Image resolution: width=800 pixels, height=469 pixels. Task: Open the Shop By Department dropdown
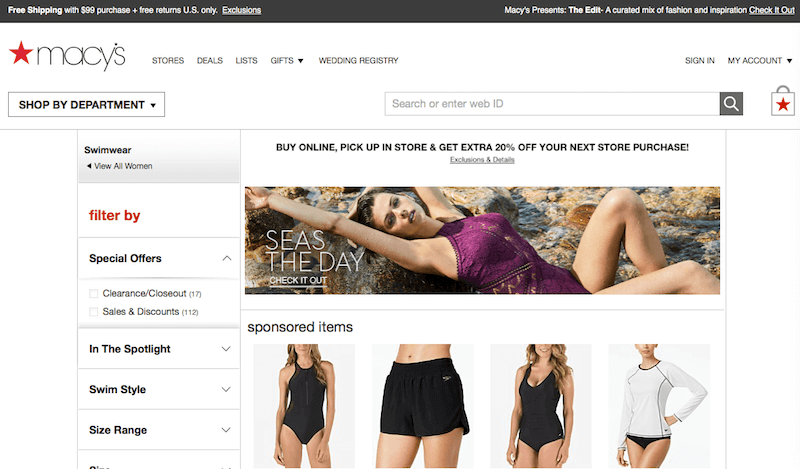[86, 105]
